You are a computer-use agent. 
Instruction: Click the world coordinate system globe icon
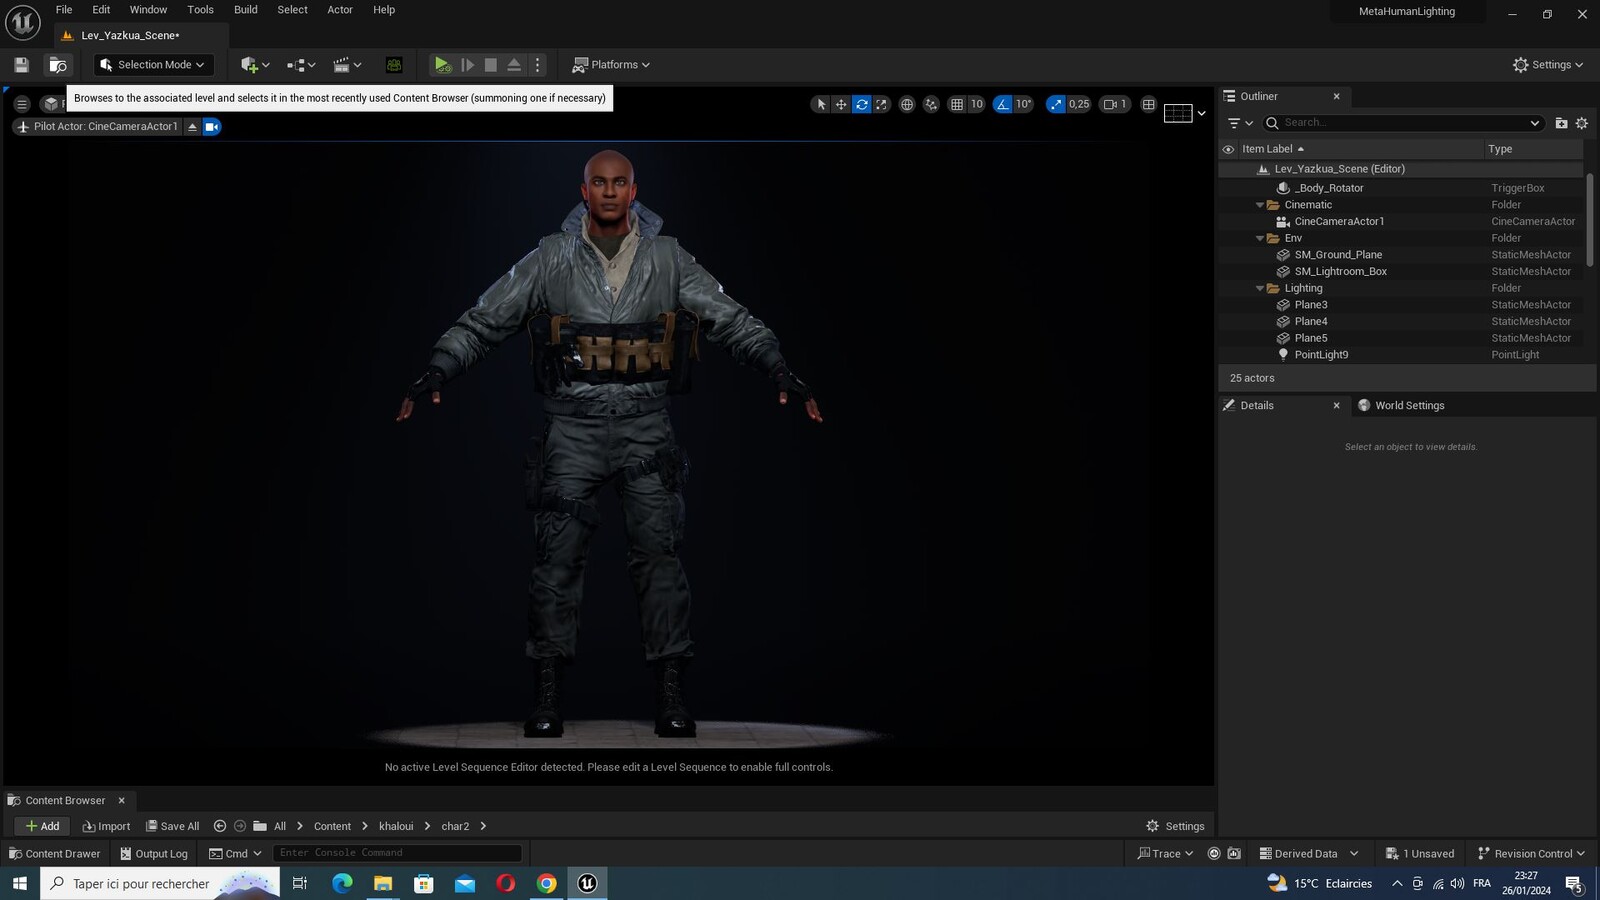tap(907, 104)
